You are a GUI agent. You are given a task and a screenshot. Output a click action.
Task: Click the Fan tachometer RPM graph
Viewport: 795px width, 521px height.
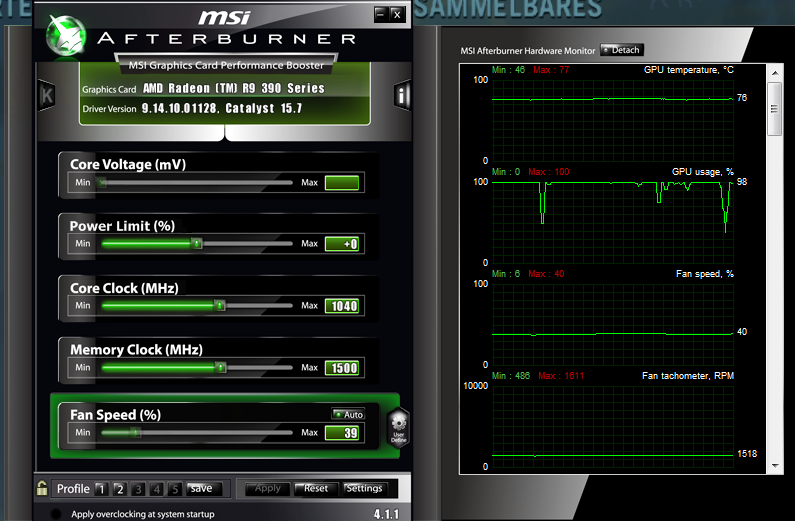(612, 426)
